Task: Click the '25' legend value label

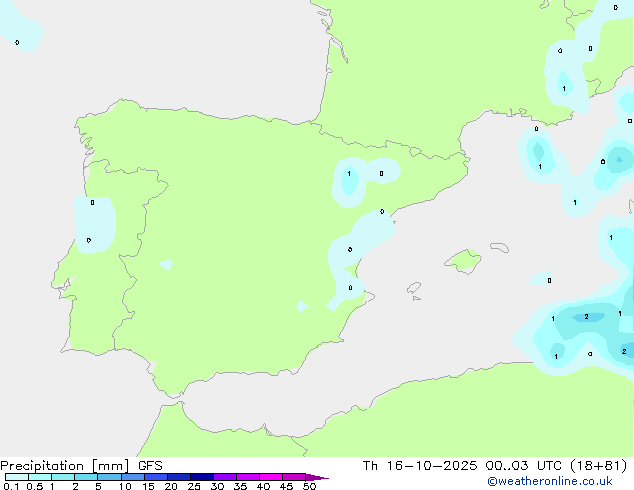Action: point(194,486)
